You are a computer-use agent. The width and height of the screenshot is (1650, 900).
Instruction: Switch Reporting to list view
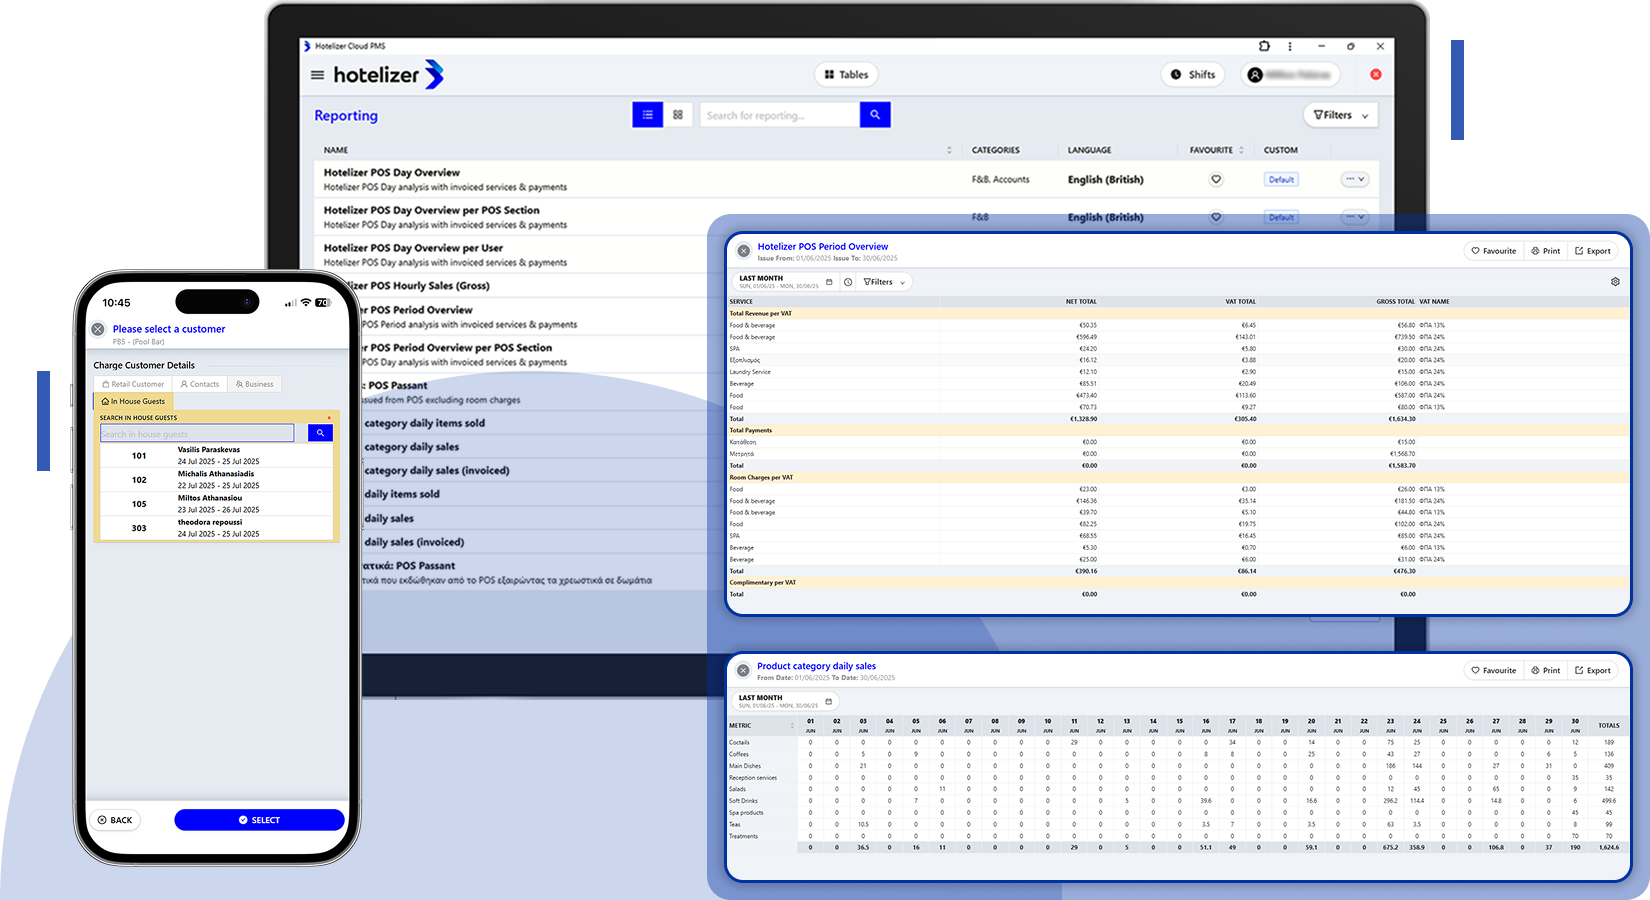tap(647, 115)
